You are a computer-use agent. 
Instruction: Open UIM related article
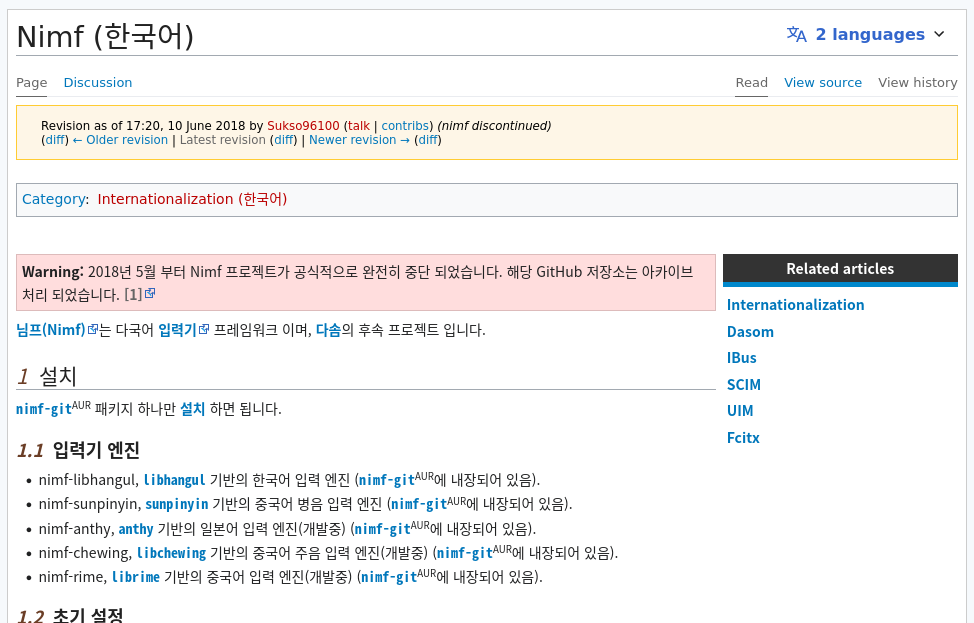(x=740, y=411)
